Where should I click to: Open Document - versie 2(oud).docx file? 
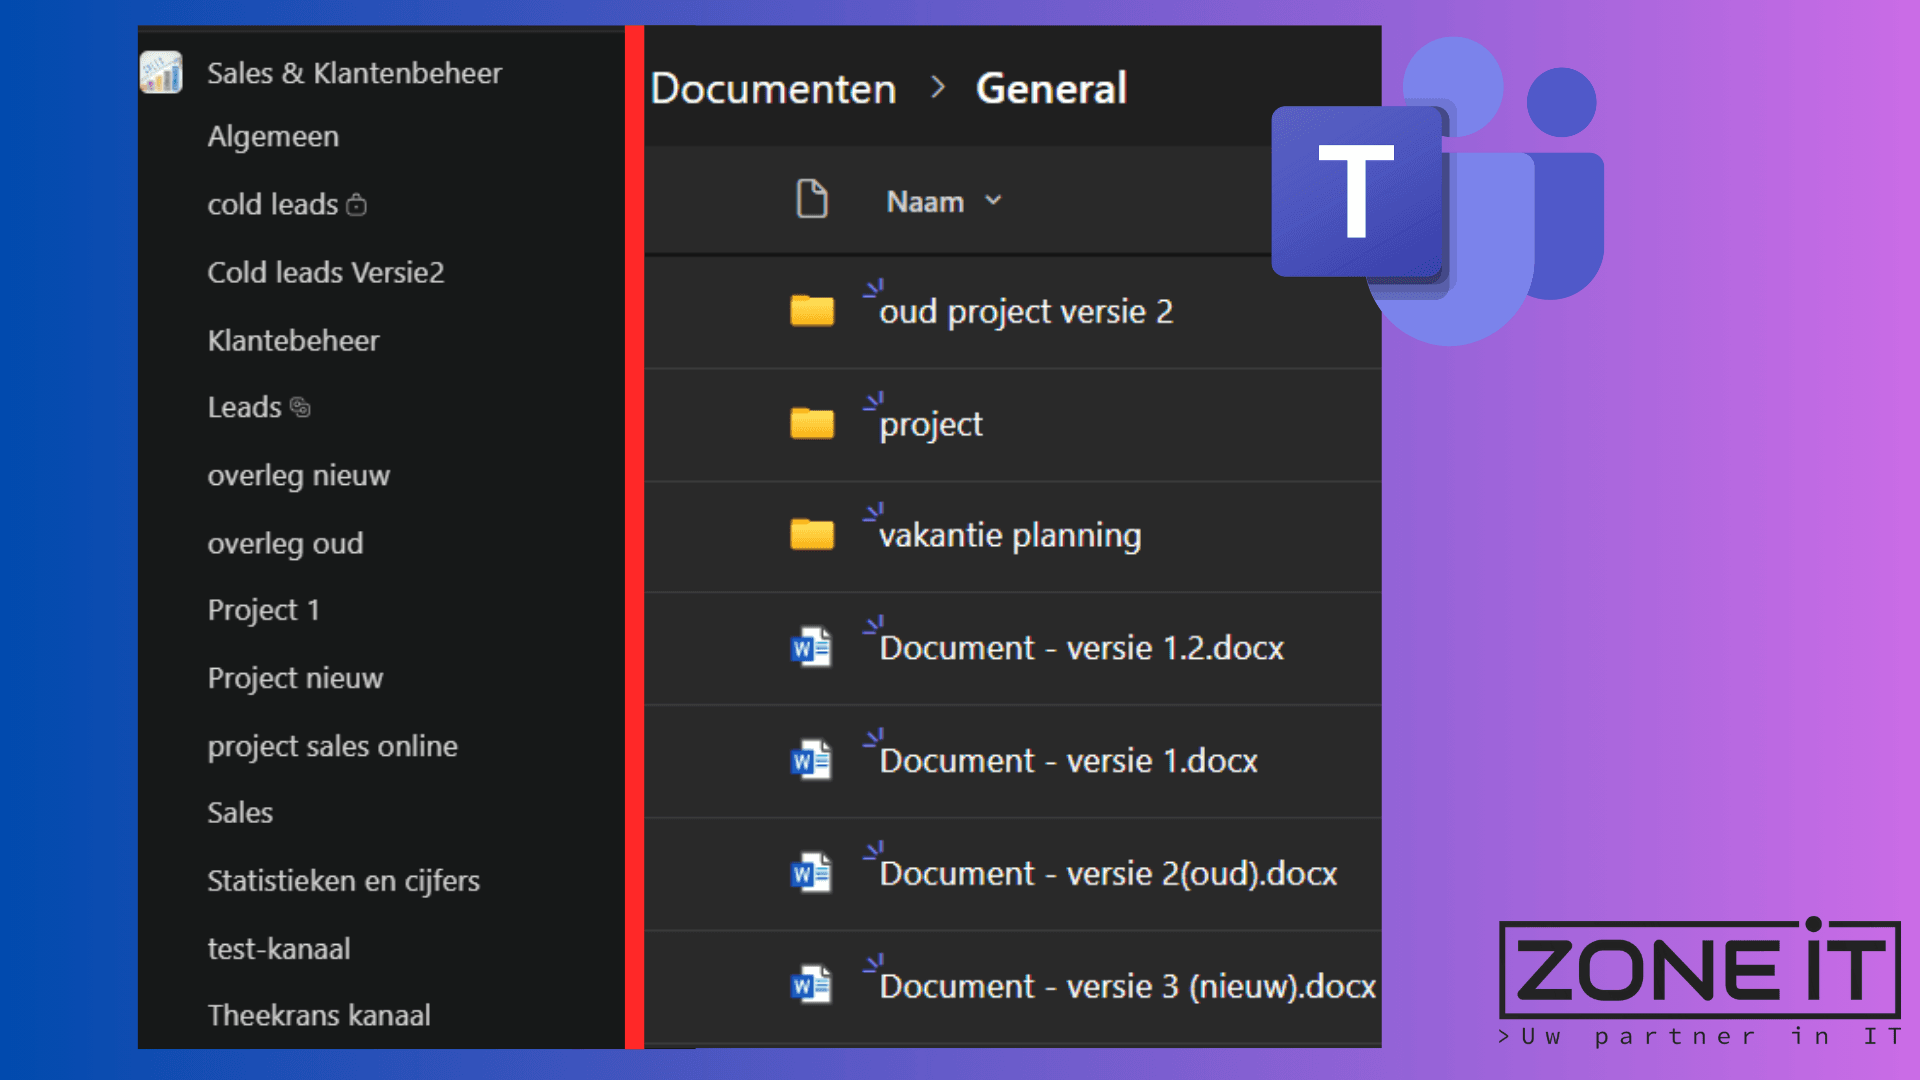[x=1108, y=874]
